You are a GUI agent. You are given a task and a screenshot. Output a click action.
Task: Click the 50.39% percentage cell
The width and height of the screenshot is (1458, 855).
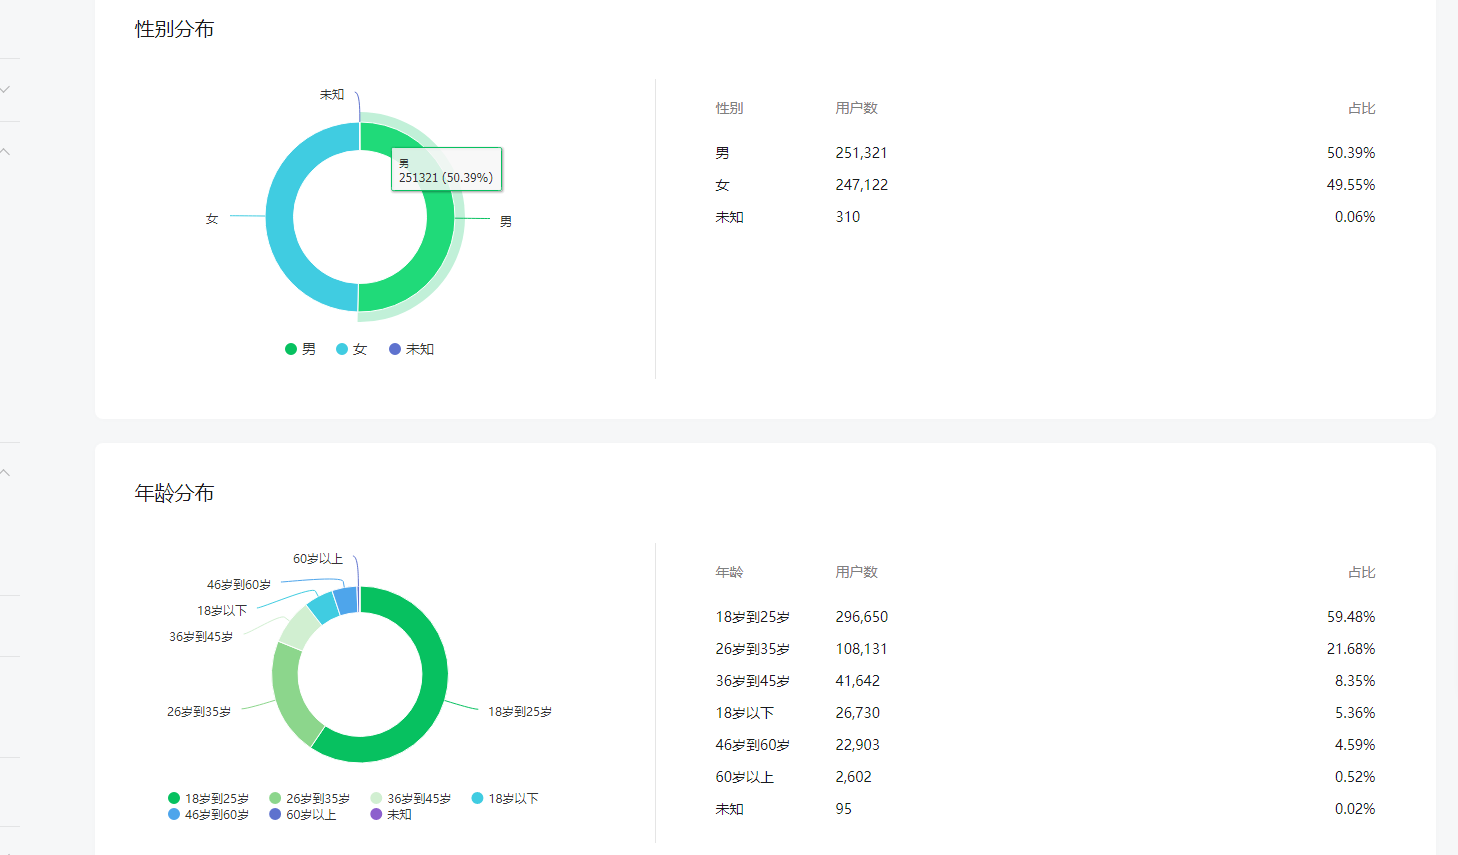click(1351, 153)
